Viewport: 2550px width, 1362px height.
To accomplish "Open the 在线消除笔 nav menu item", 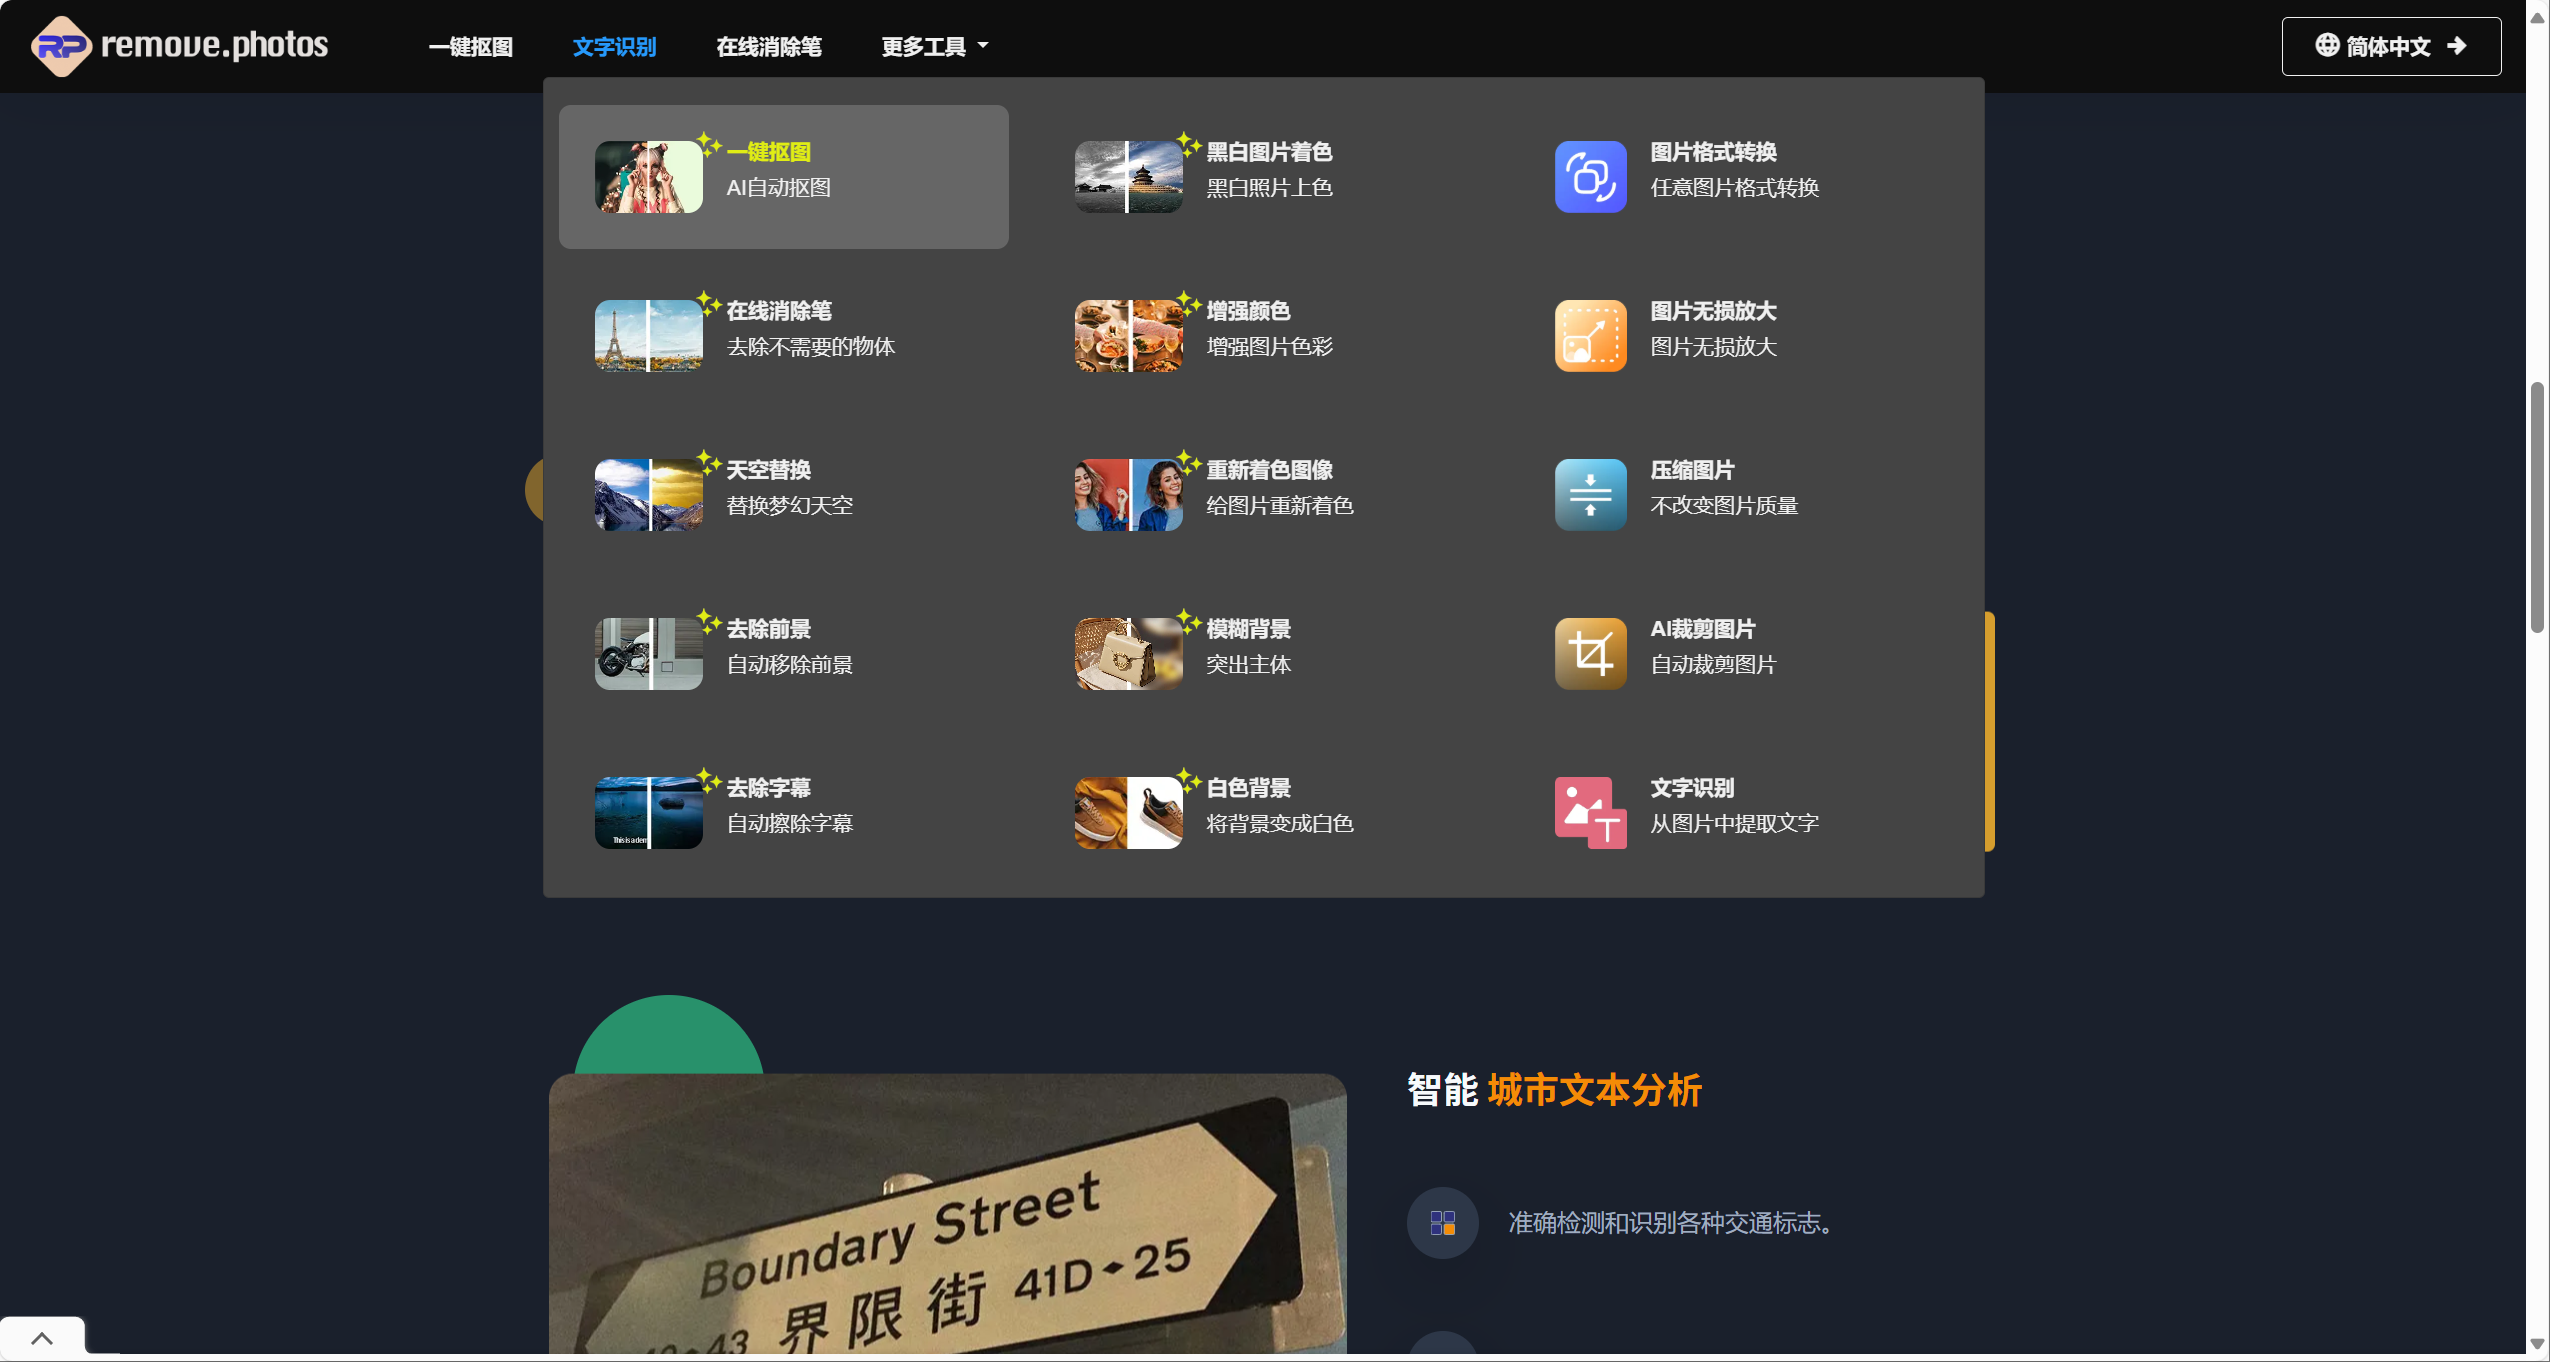I will [769, 47].
